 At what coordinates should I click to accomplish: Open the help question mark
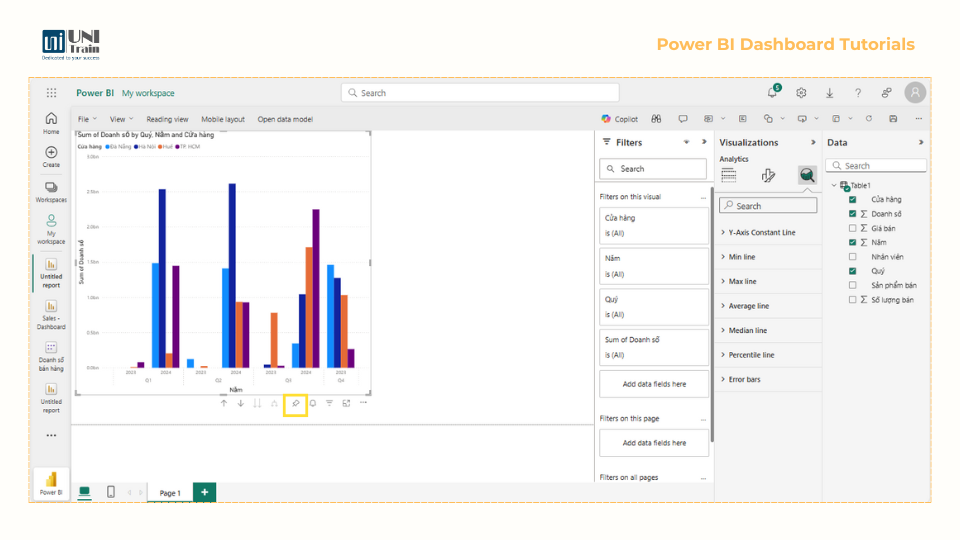tap(858, 93)
